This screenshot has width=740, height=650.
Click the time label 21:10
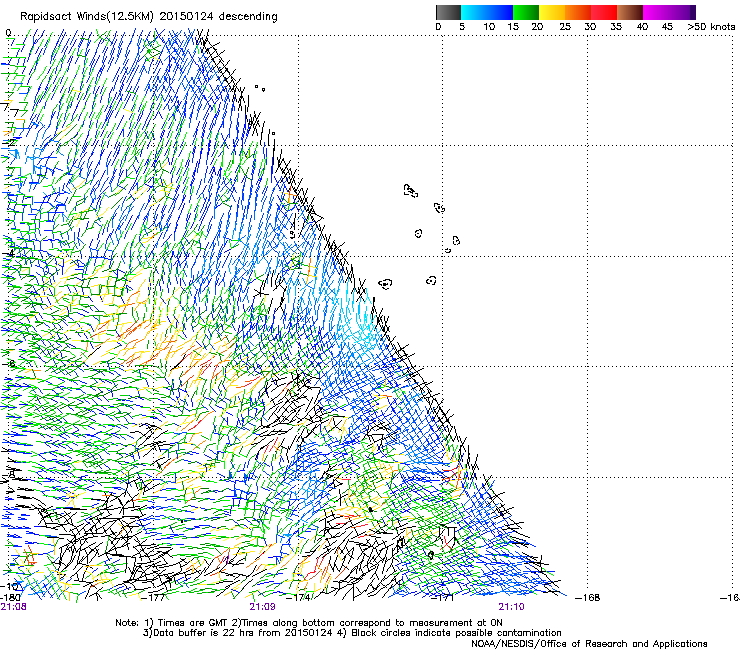tap(512, 607)
